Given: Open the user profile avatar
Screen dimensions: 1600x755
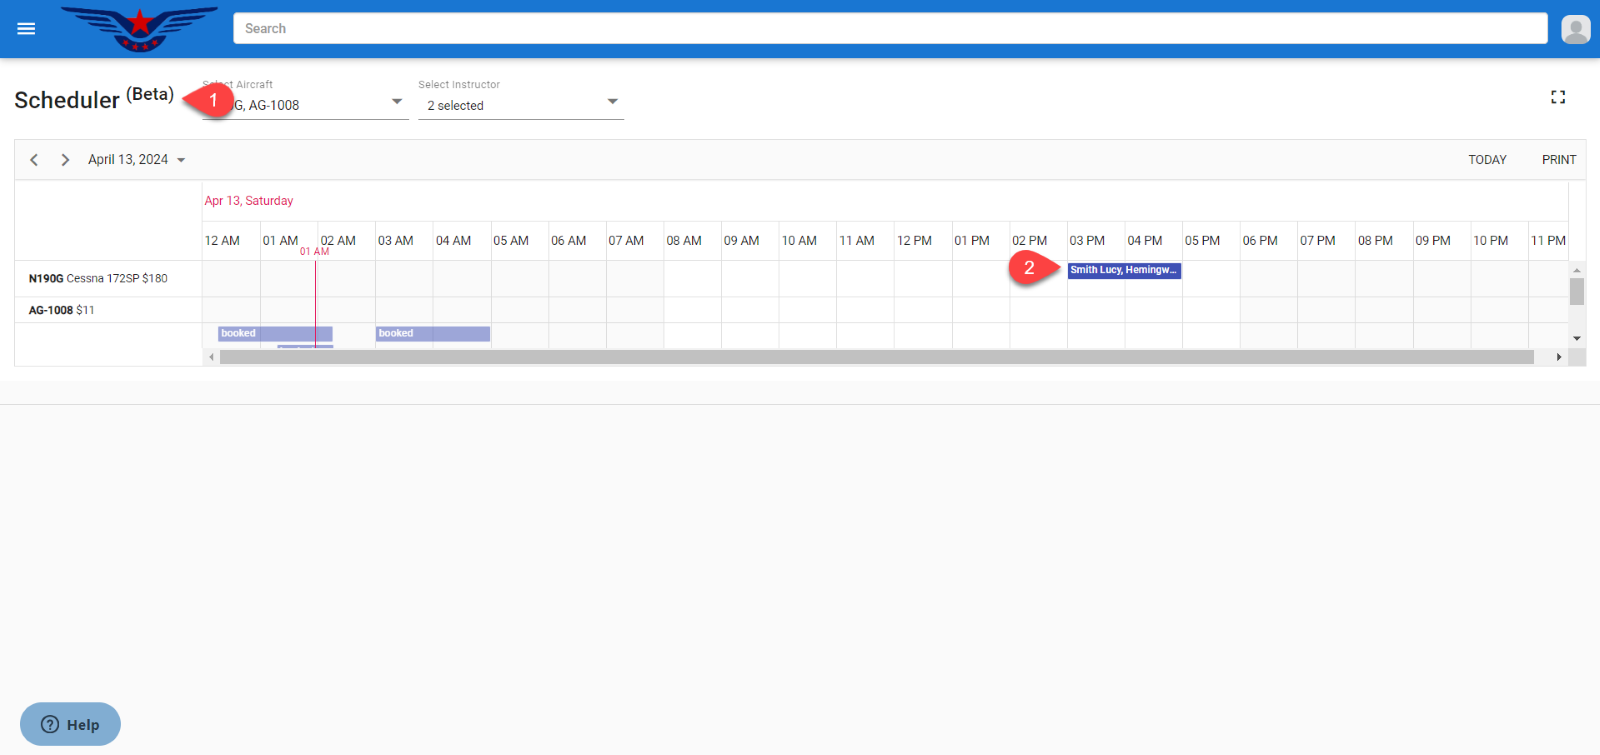Looking at the screenshot, I should pyautogui.click(x=1575, y=29).
